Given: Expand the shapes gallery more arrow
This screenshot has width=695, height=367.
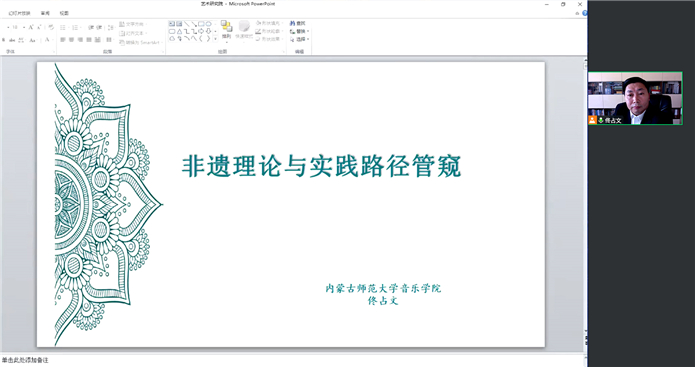Looking at the screenshot, I should pyautogui.click(x=216, y=39).
